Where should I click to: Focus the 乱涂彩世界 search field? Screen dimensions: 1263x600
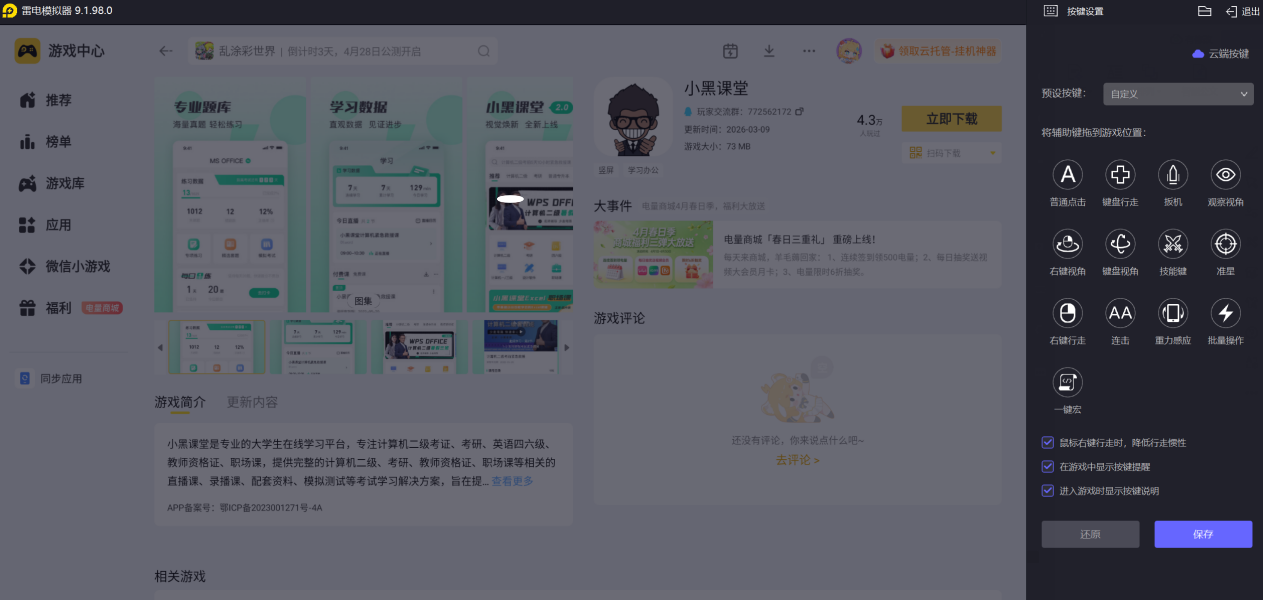click(343, 51)
